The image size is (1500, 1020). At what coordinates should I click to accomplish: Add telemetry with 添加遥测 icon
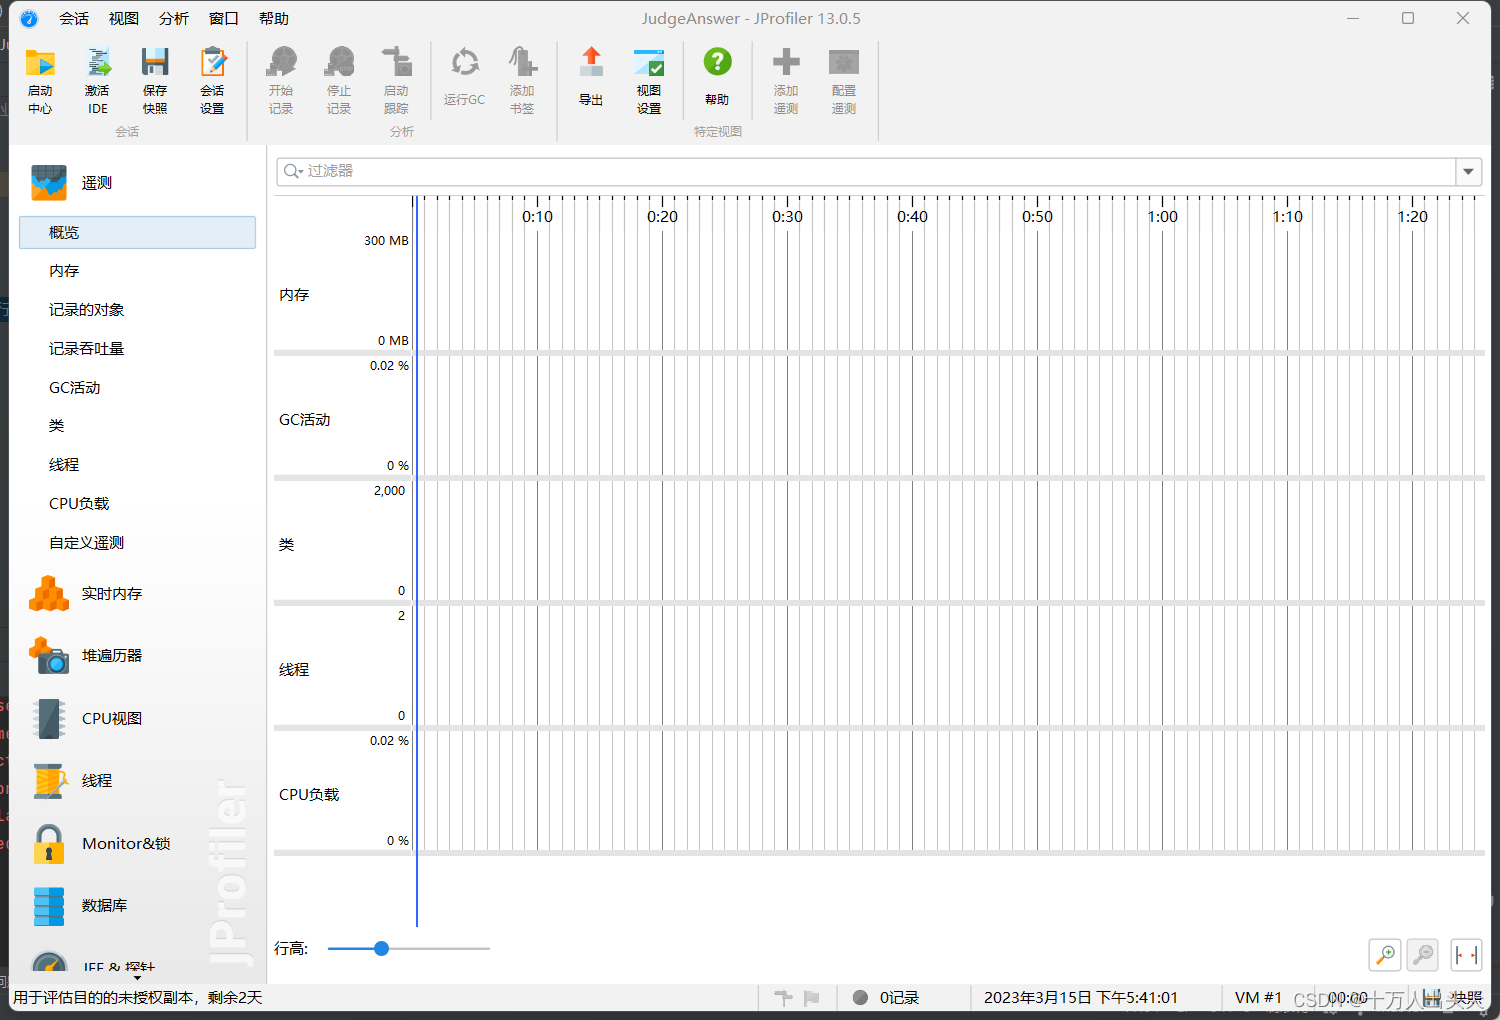tap(786, 80)
